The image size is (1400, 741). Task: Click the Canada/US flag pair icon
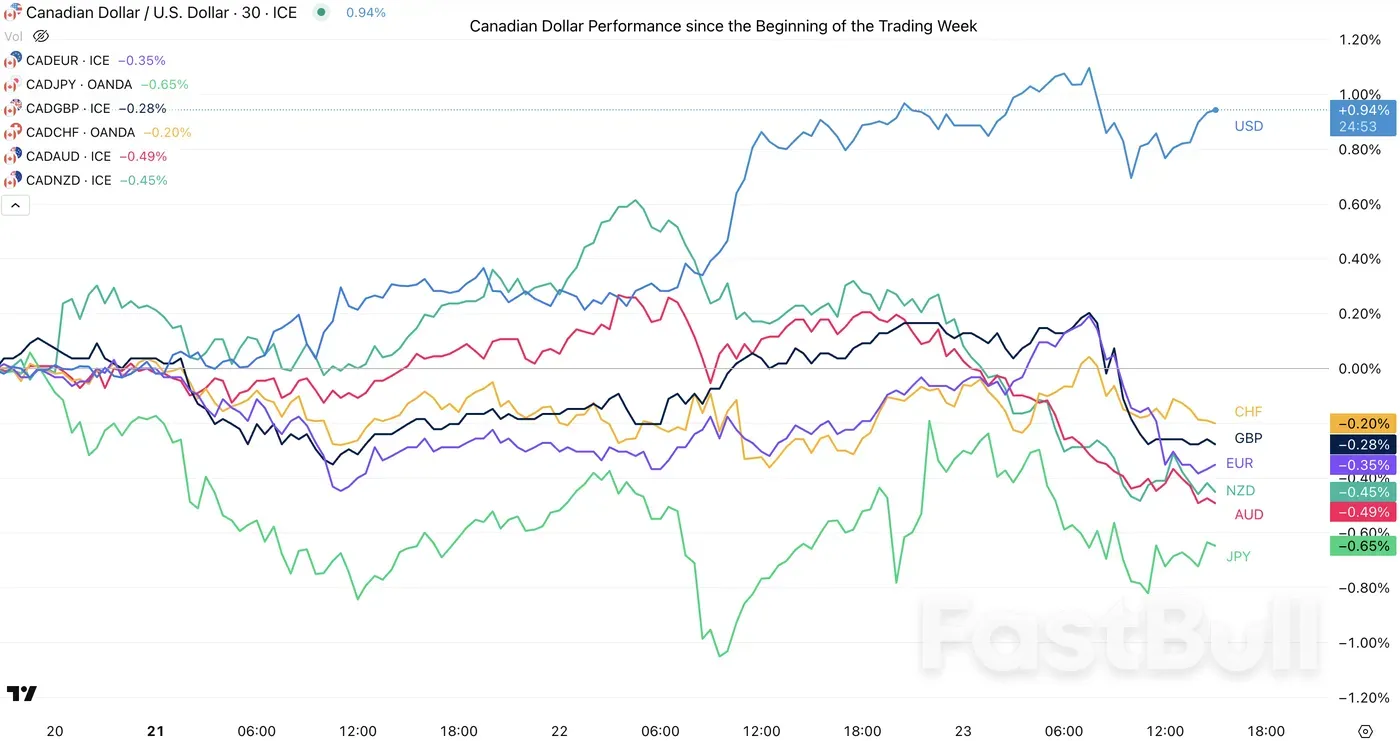tap(13, 13)
